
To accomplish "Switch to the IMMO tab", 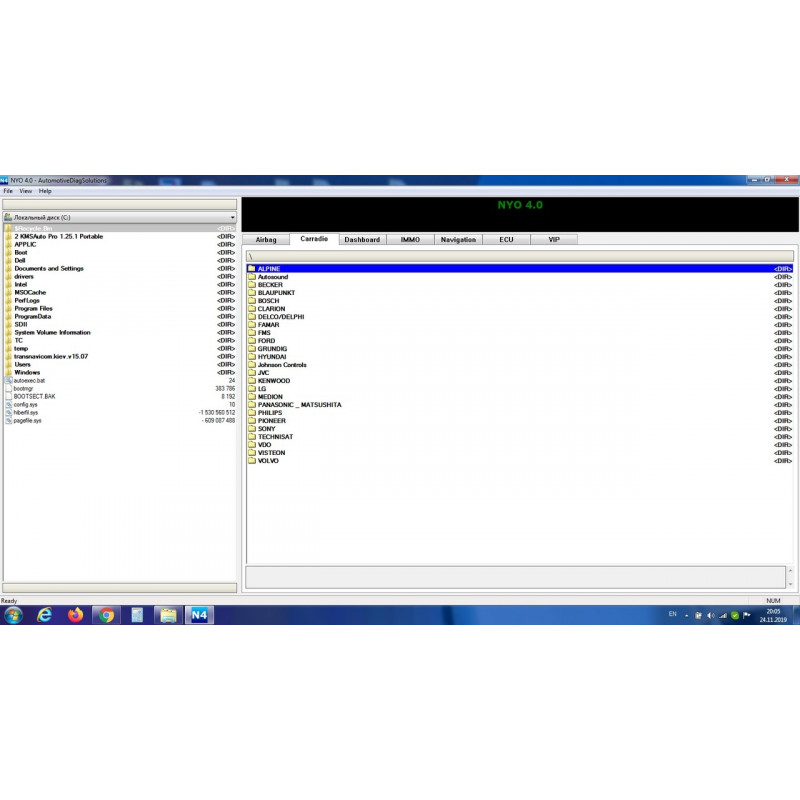I will pyautogui.click(x=410, y=240).
